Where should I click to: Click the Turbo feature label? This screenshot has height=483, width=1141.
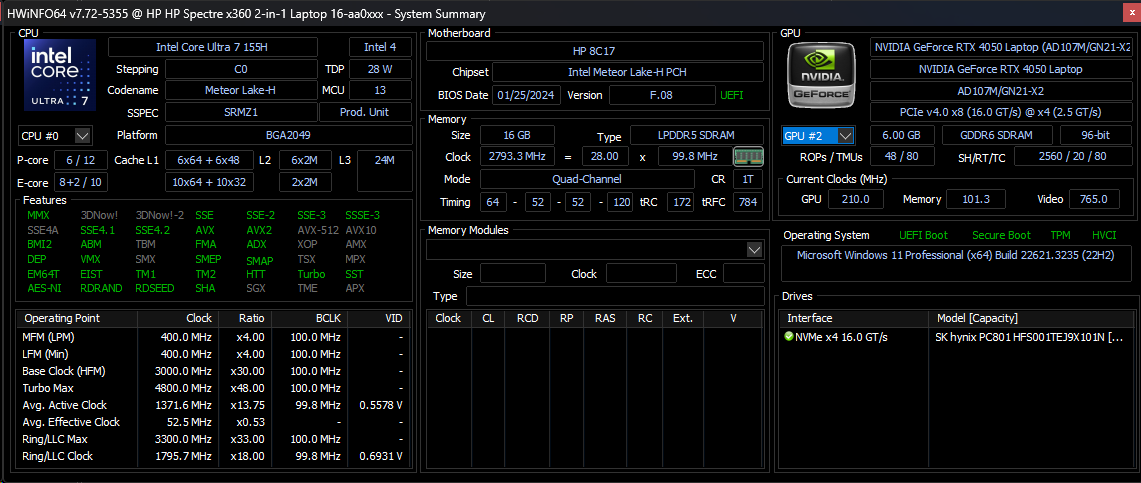[x=311, y=274]
